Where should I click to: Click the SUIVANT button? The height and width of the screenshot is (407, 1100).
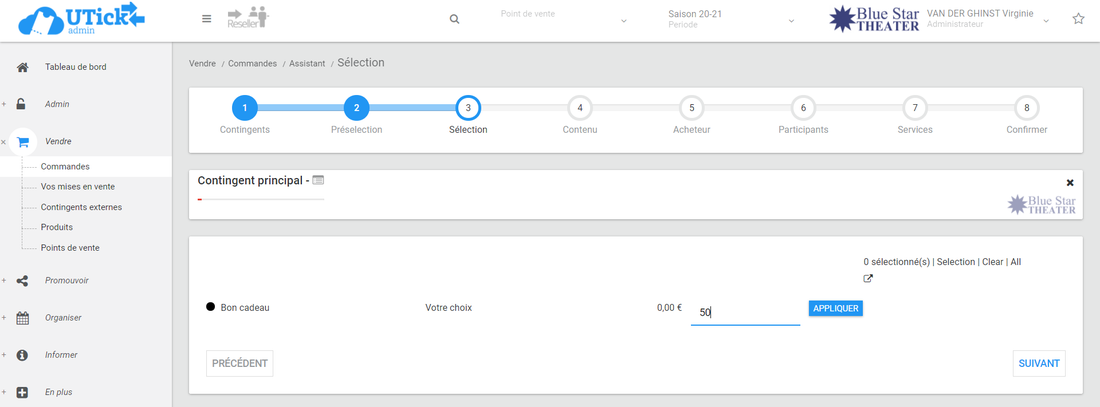tap(1038, 363)
